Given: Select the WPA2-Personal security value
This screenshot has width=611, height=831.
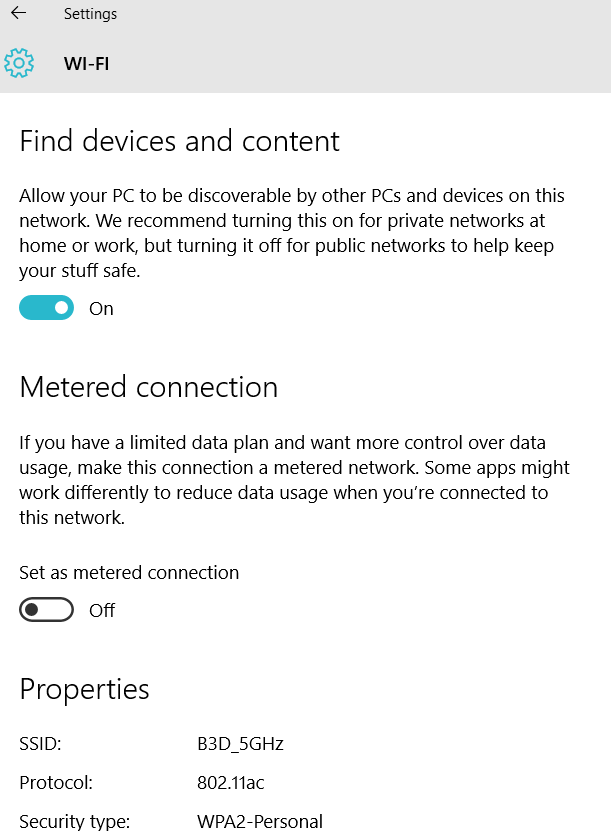Looking at the screenshot, I should click(x=260, y=821).
